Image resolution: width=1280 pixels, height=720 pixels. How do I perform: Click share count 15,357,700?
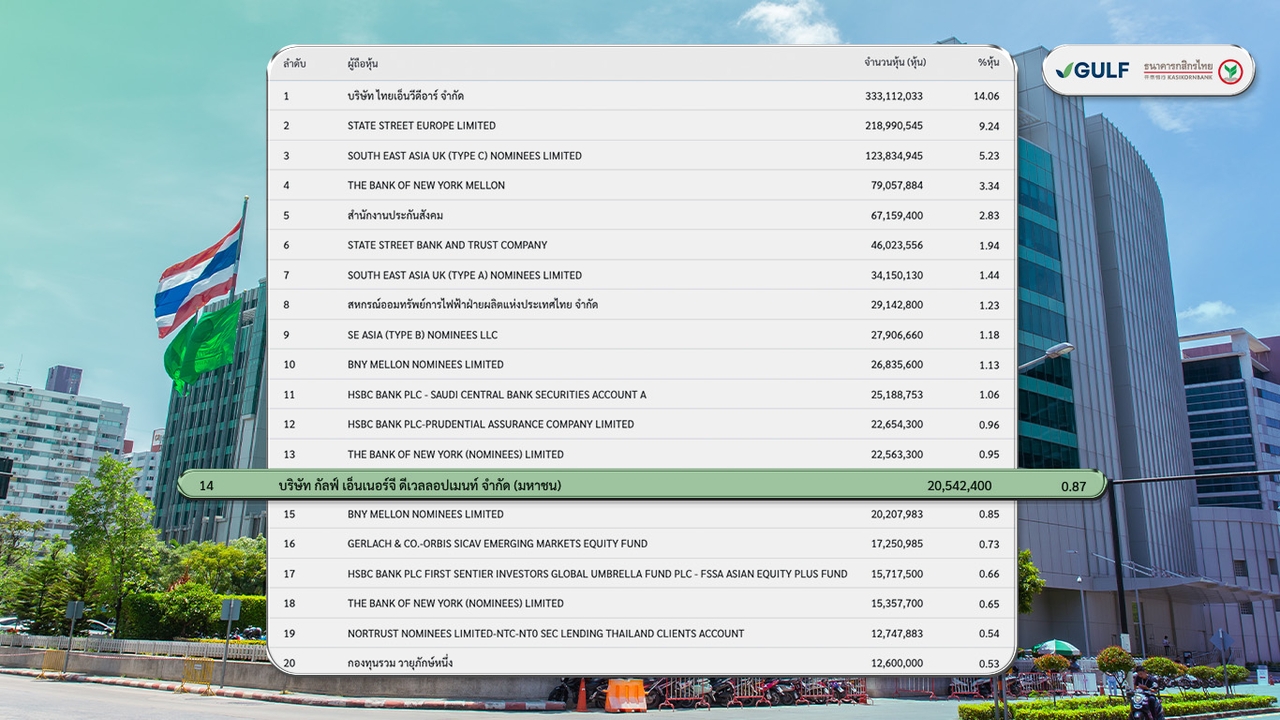pyautogui.click(x=897, y=604)
